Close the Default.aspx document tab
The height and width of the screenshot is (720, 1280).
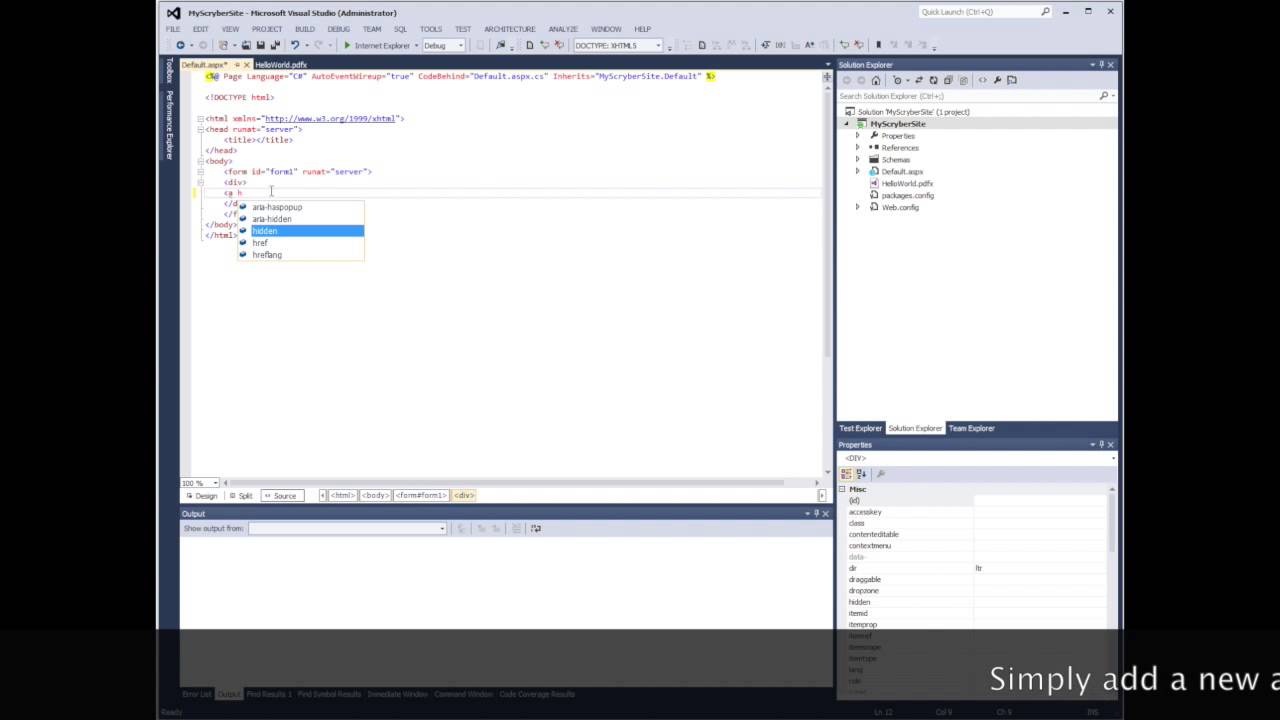[x=247, y=65]
